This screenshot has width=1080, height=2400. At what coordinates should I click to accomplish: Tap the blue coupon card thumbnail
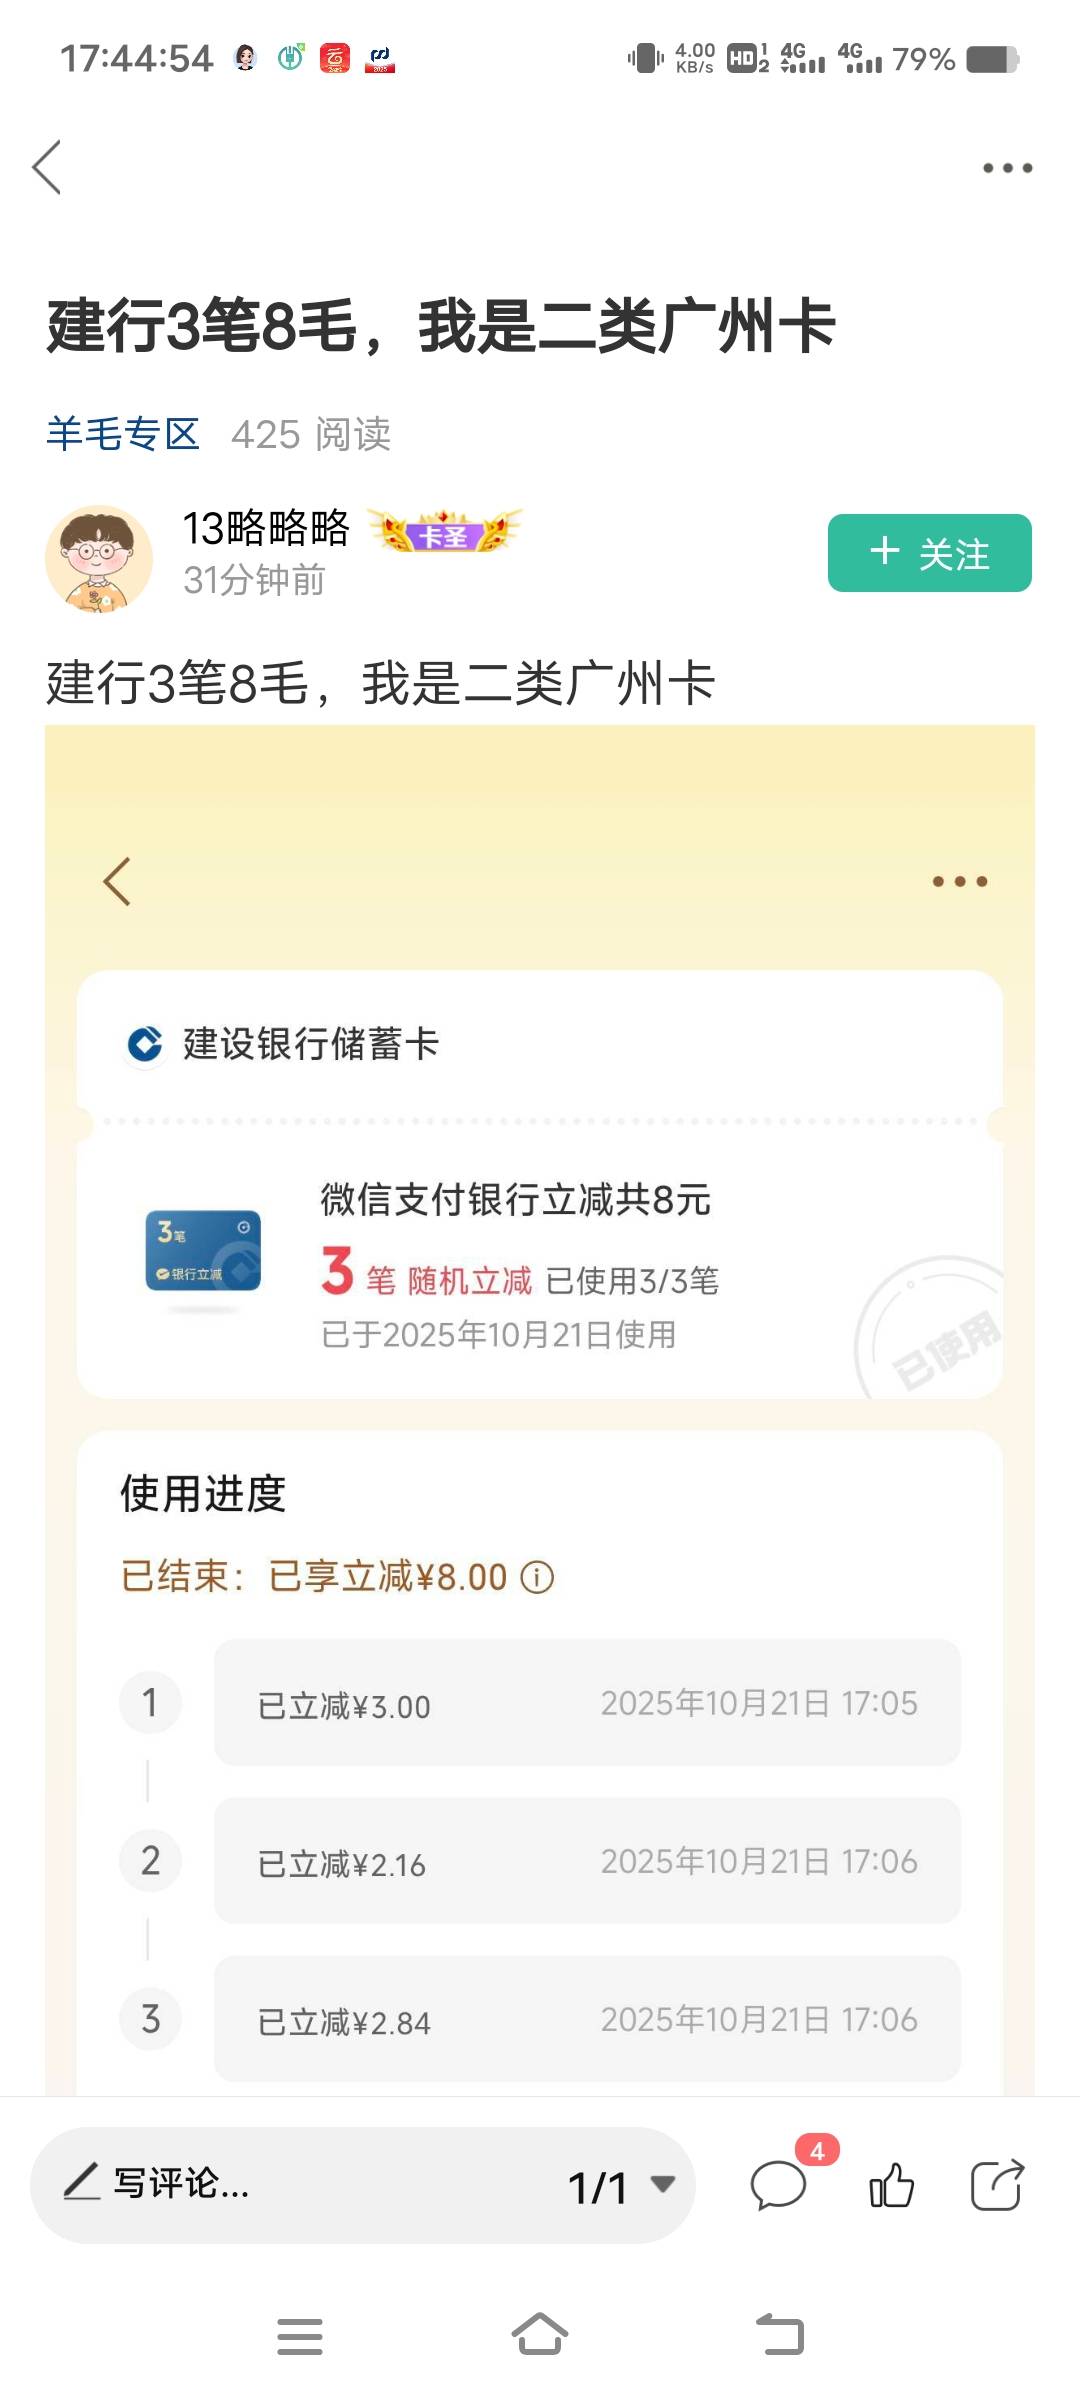(203, 1251)
